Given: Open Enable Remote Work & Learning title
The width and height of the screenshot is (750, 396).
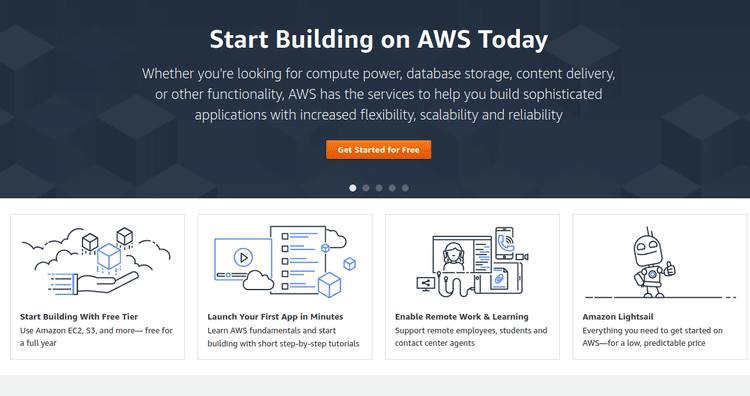Looking at the screenshot, I should click(462, 317).
